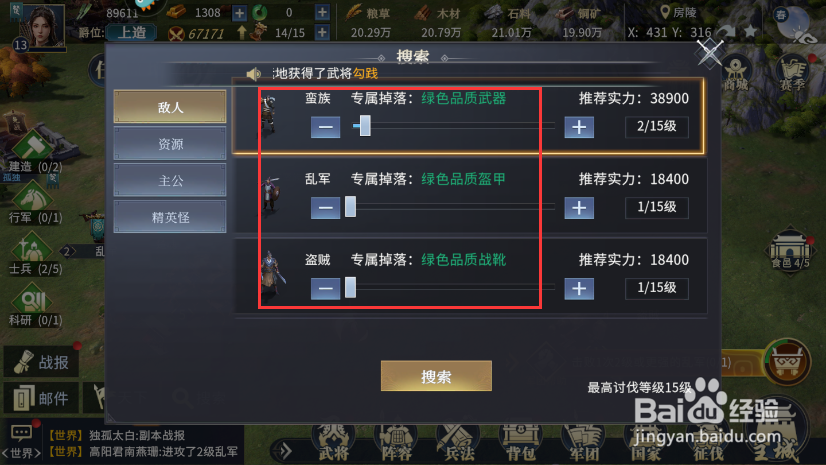Image resolution: width=826 pixels, height=465 pixels.
Task: Increase 盗贼 level with plus button
Action: (579, 289)
